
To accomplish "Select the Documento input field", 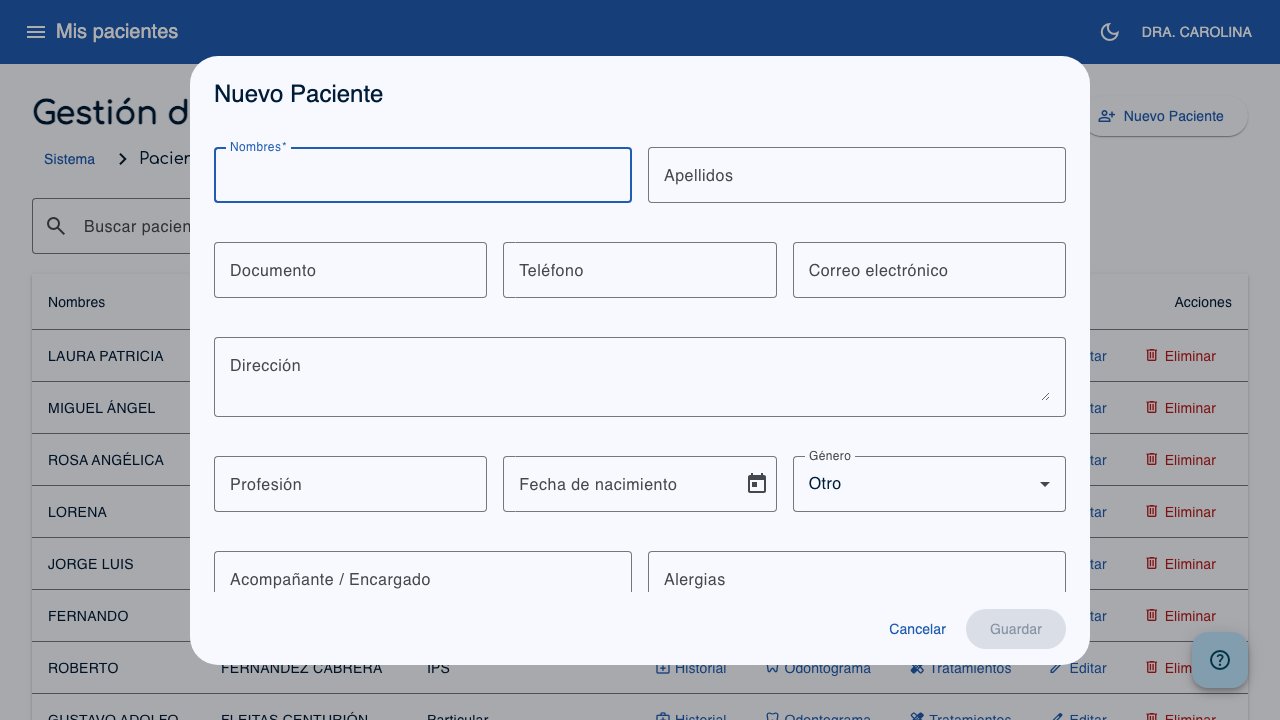I will (x=350, y=270).
